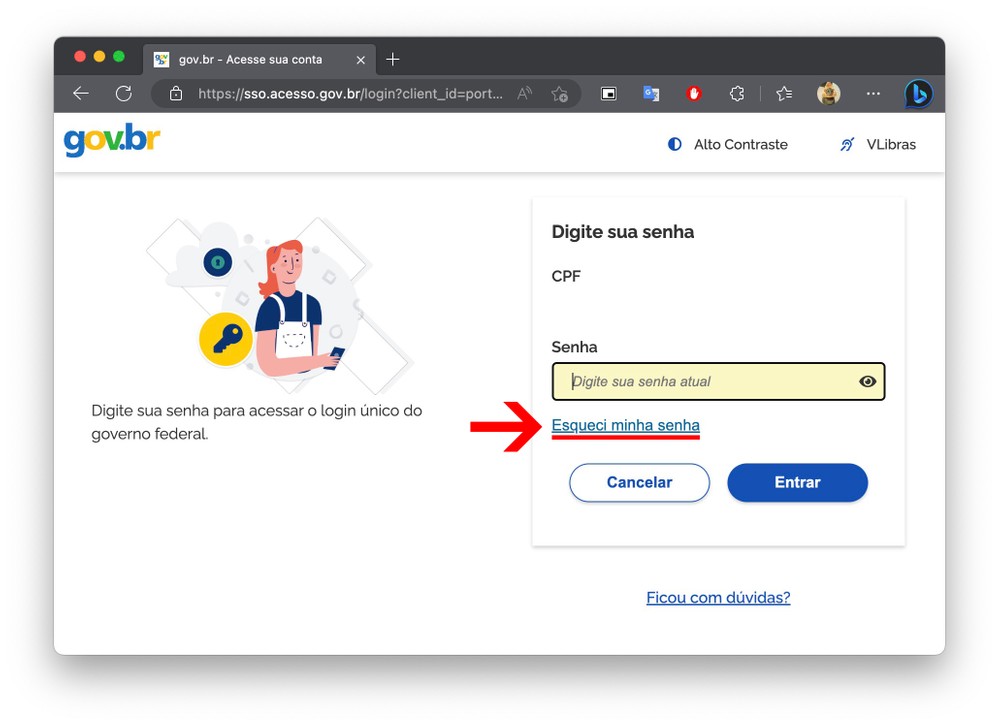
Task: Open the Ficou com dúvidas? link
Action: (718, 598)
